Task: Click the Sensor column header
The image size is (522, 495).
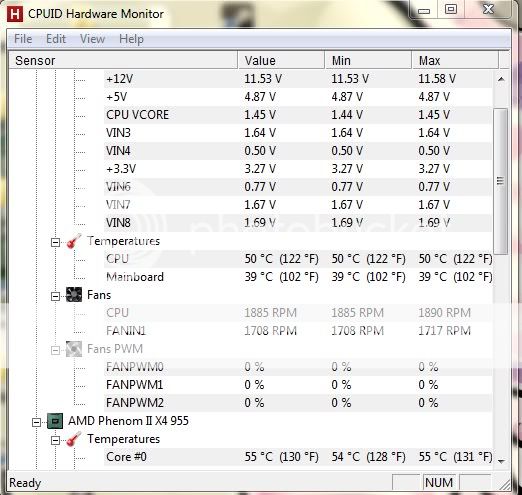Action: [123, 60]
